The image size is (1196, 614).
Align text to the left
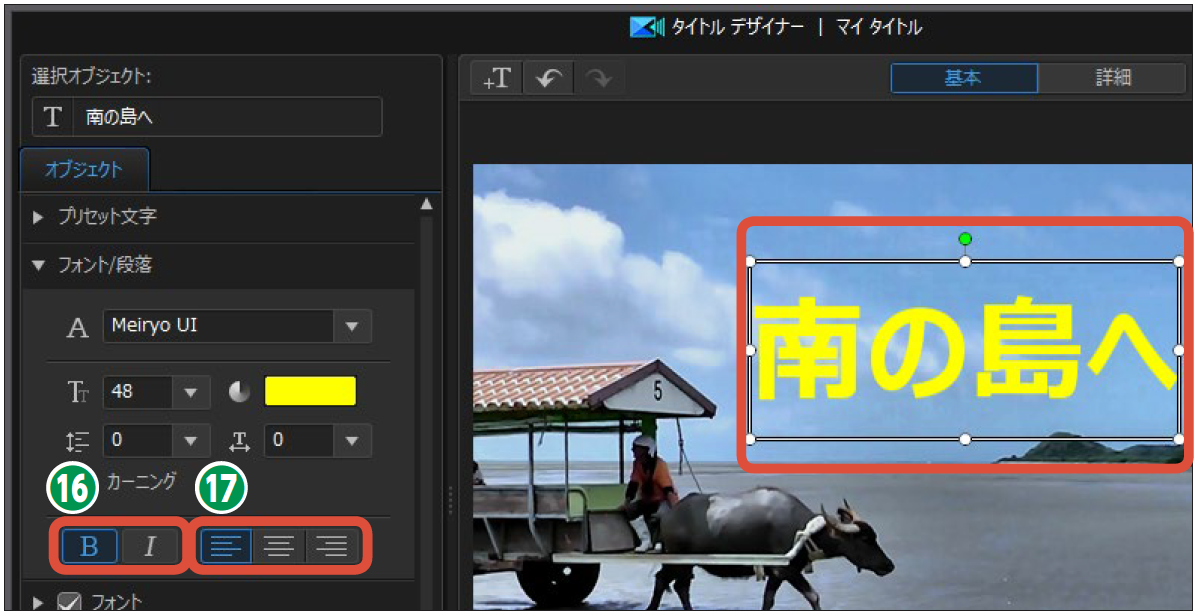tap(226, 546)
